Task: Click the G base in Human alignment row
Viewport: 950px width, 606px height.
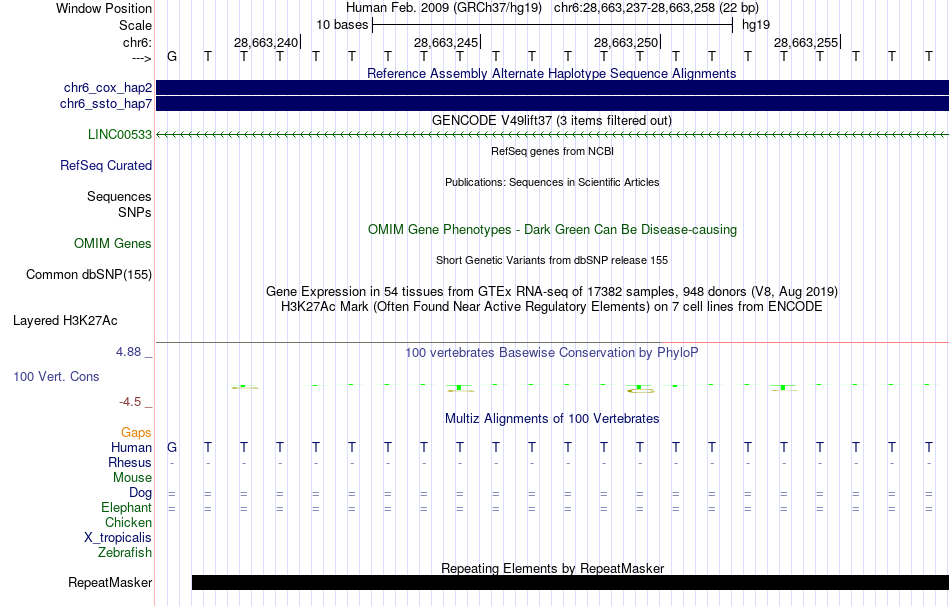Action: [x=172, y=447]
